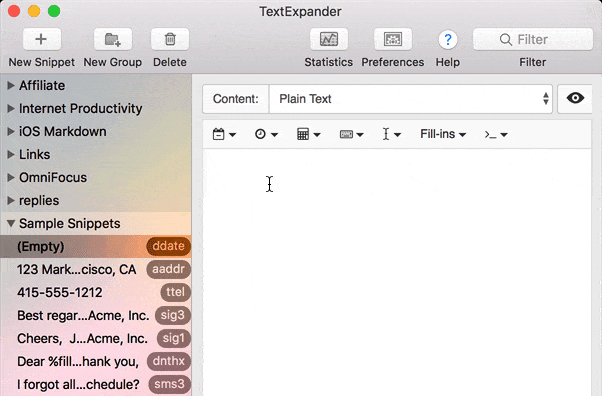
Task: Open Help question mark button
Action: 448,40
